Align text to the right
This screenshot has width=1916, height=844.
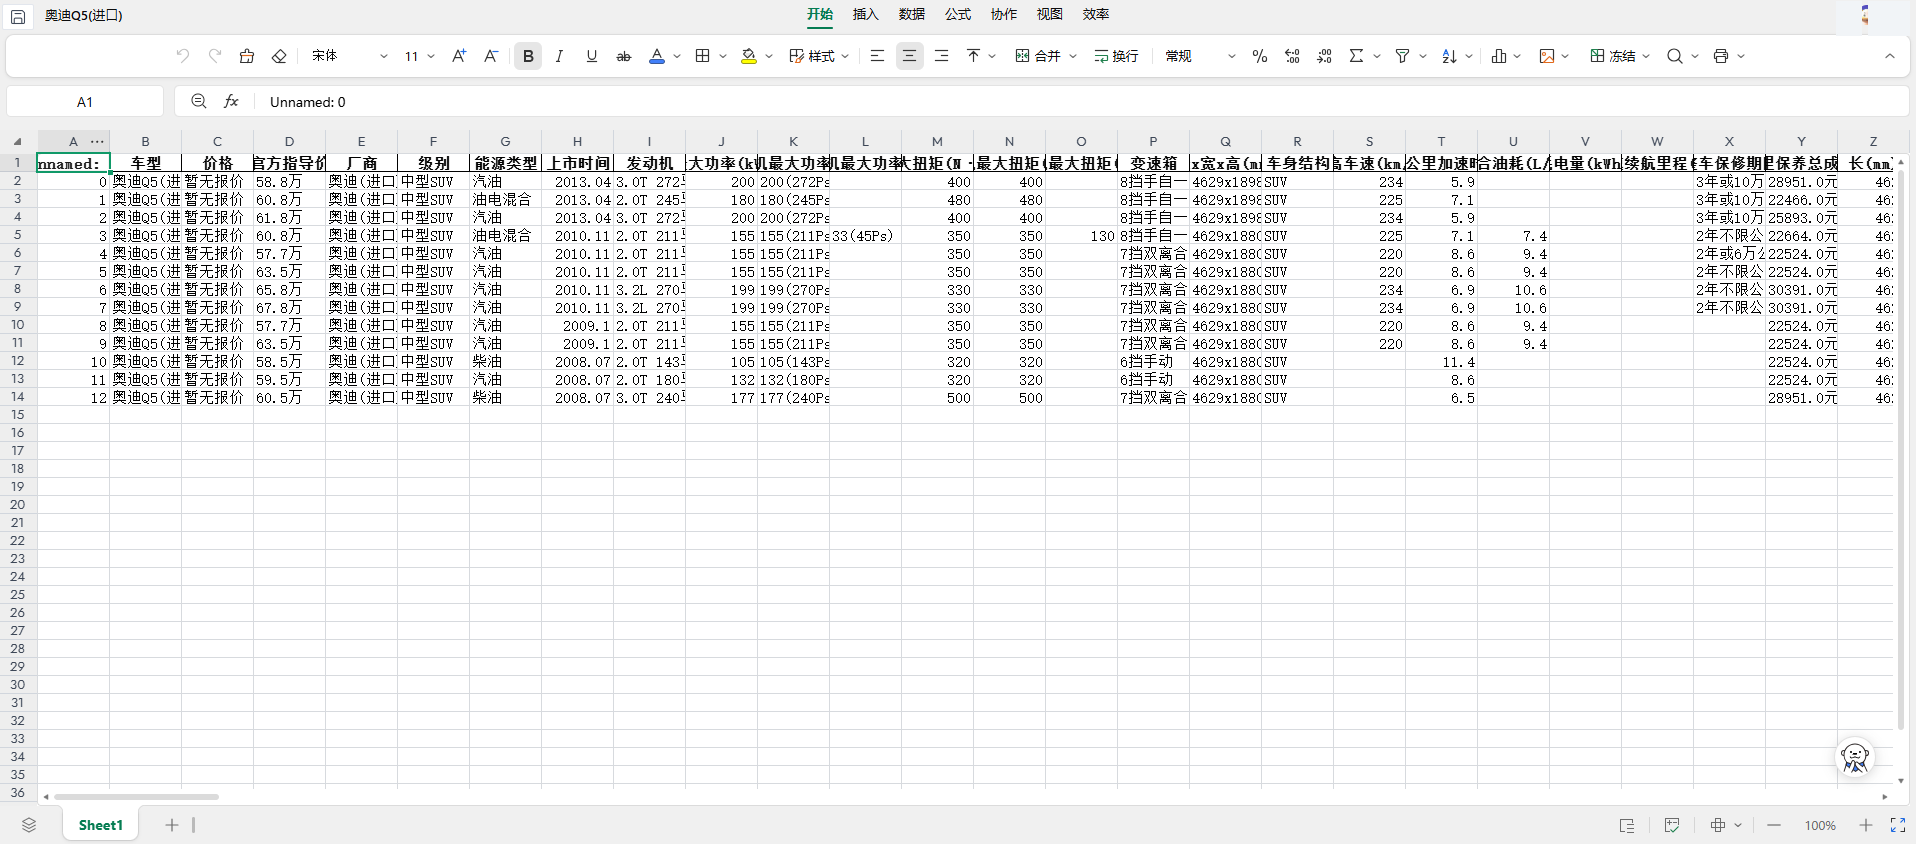pyautogui.click(x=941, y=56)
